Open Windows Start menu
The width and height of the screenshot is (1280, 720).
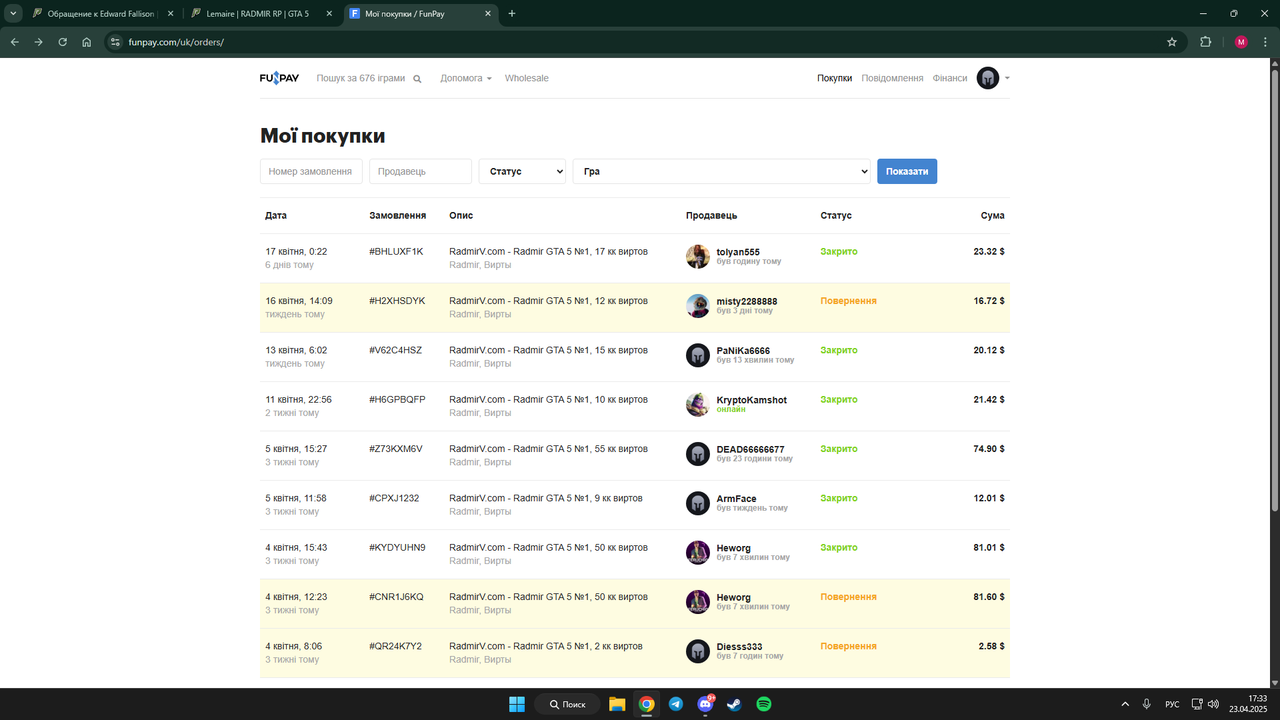(x=517, y=704)
